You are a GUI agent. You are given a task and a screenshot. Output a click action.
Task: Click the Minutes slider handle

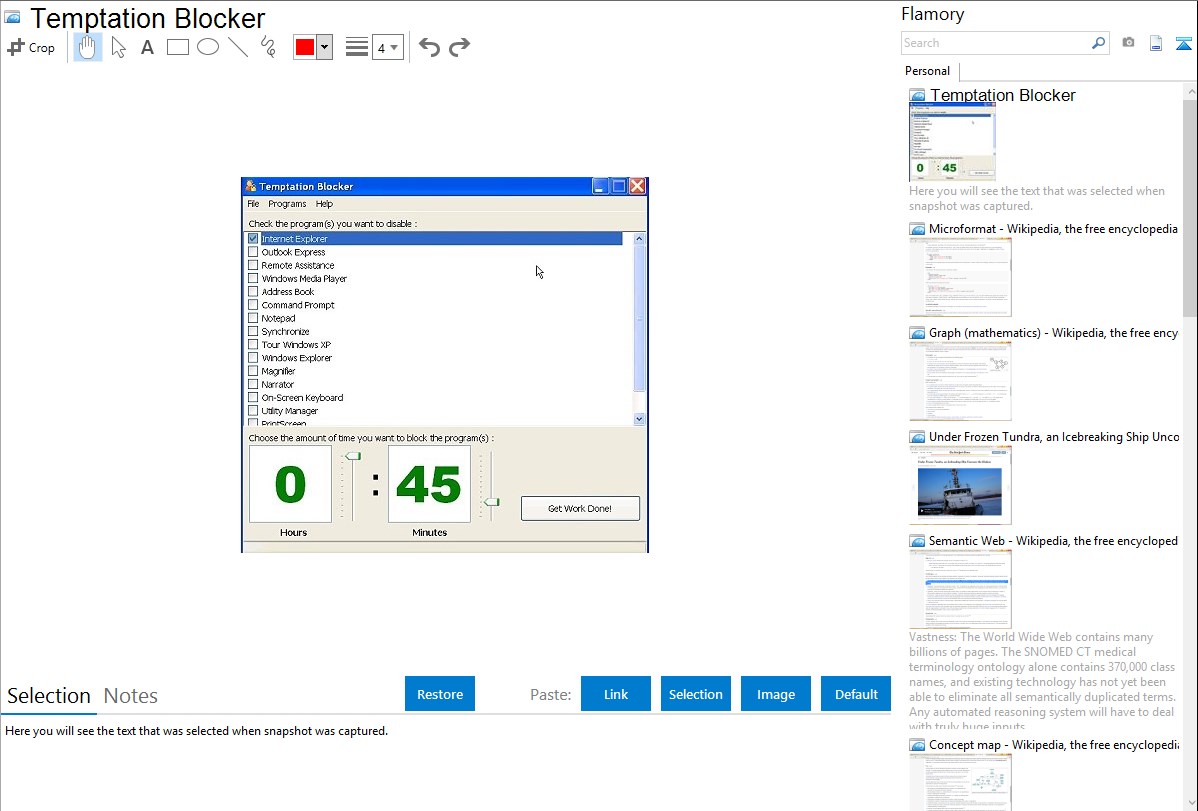(491, 502)
